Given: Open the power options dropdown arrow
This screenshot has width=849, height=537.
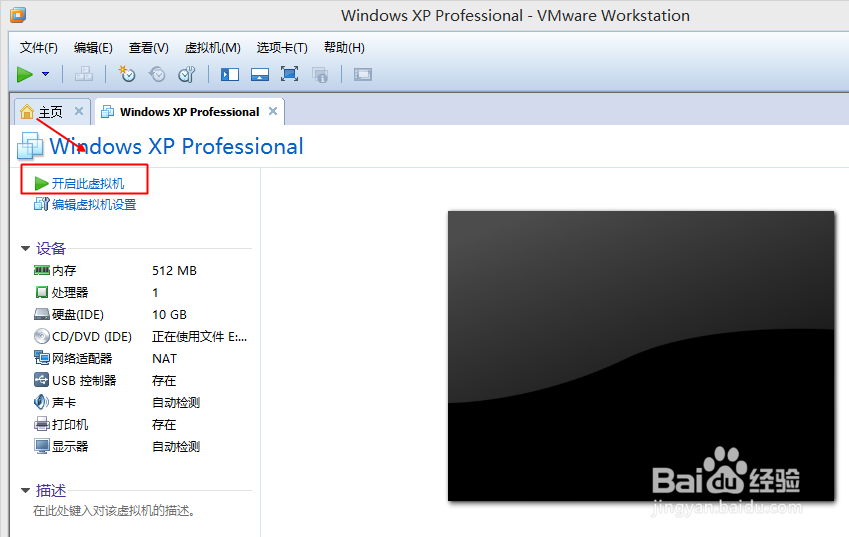Looking at the screenshot, I should pos(45,74).
